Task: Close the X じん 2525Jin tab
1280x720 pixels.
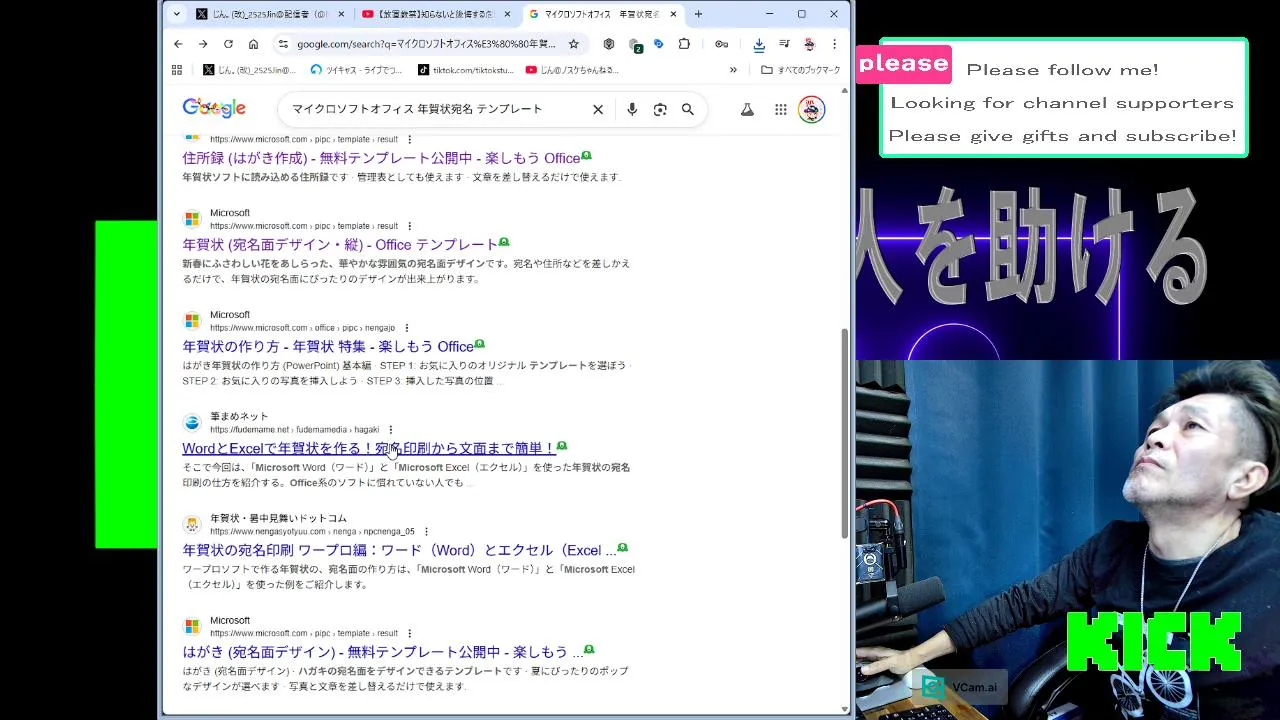Action: pyautogui.click(x=340, y=14)
